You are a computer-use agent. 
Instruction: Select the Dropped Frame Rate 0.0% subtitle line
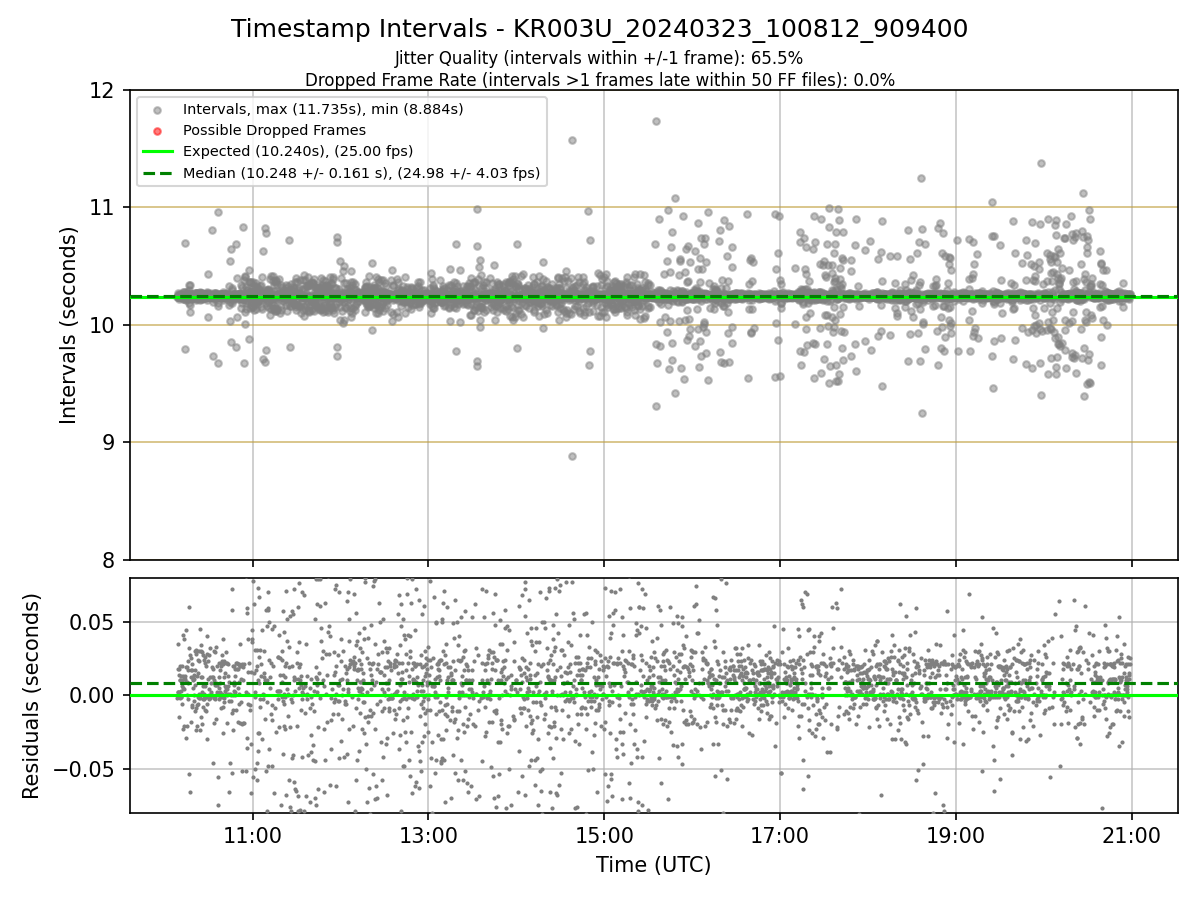(599, 80)
